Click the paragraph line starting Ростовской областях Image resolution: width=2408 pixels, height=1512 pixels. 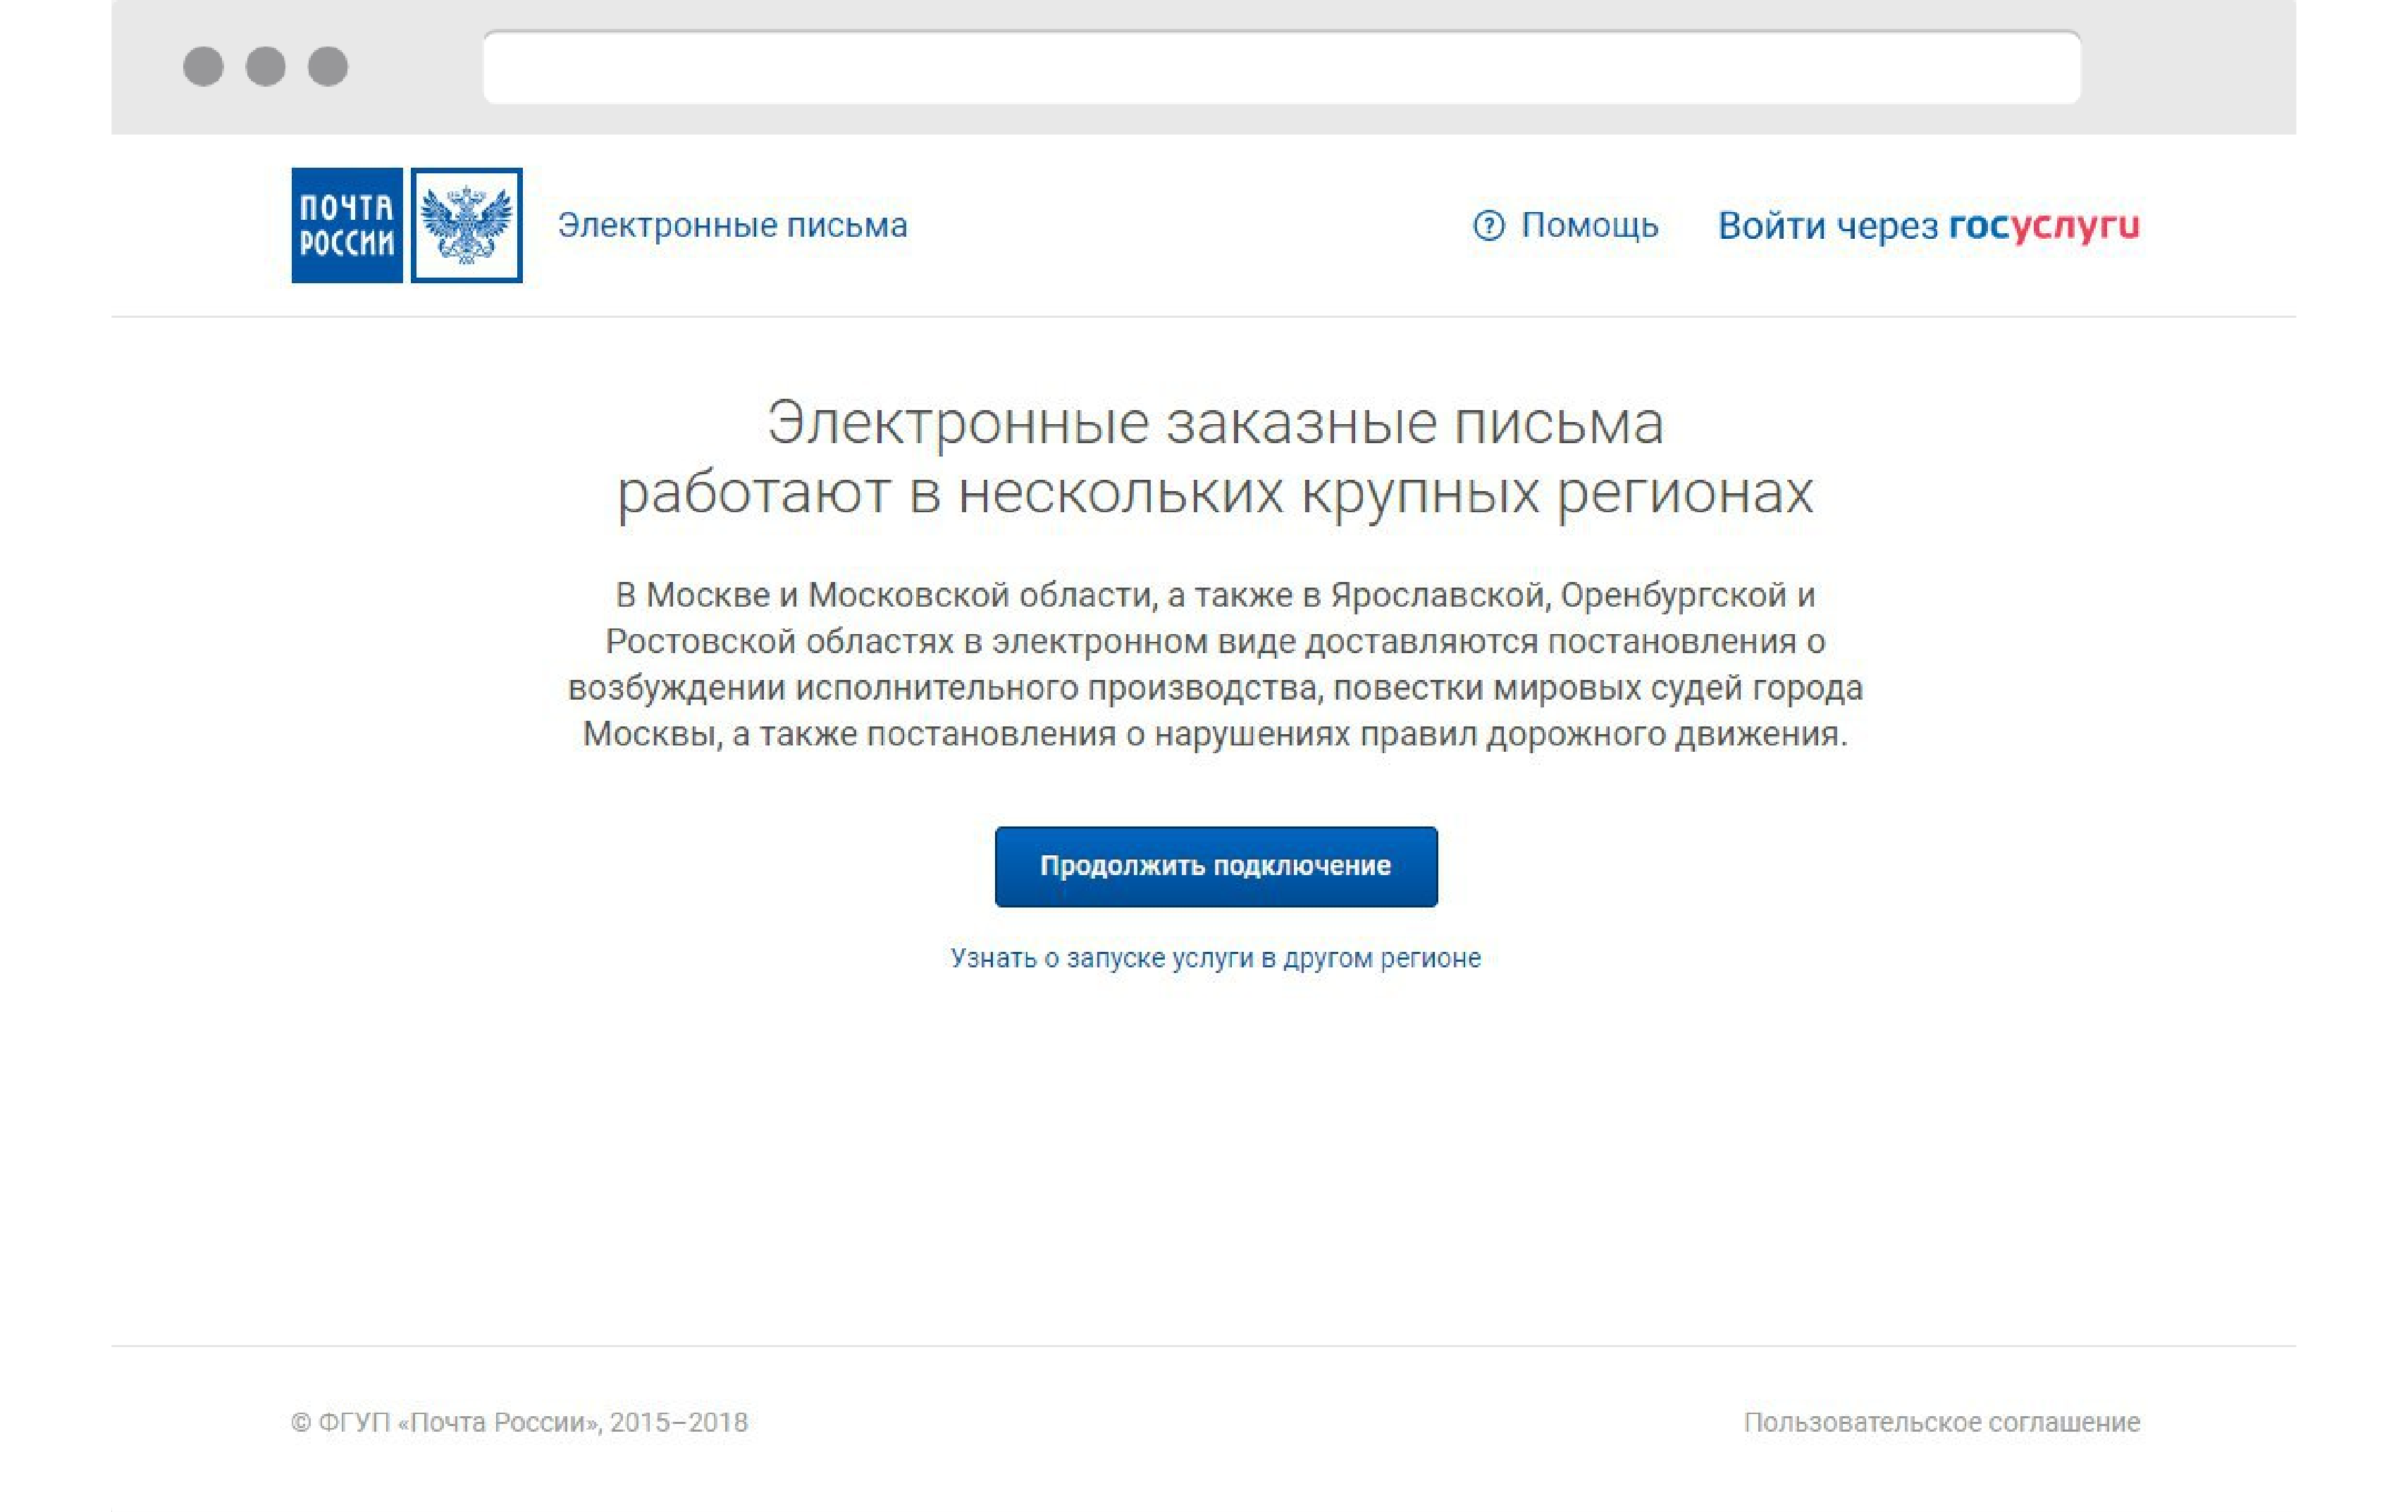[1215, 641]
